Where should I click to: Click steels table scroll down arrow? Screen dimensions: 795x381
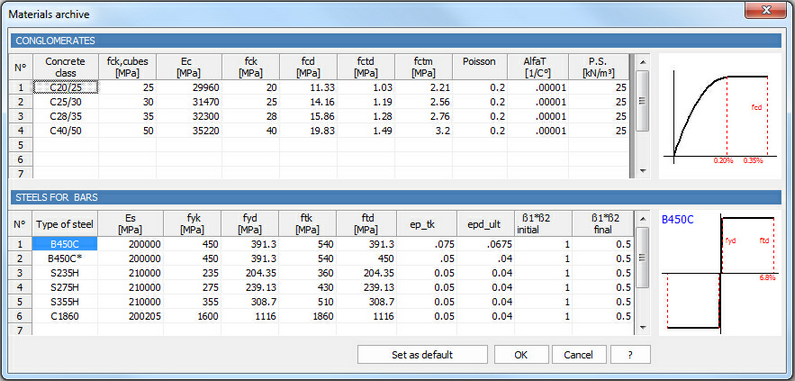click(643, 328)
